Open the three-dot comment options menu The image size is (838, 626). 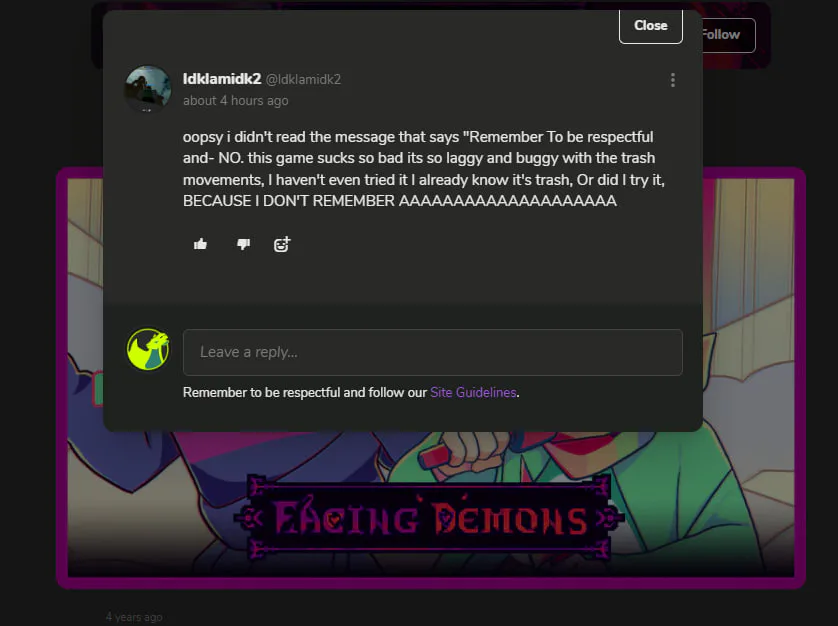pyautogui.click(x=672, y=80)
